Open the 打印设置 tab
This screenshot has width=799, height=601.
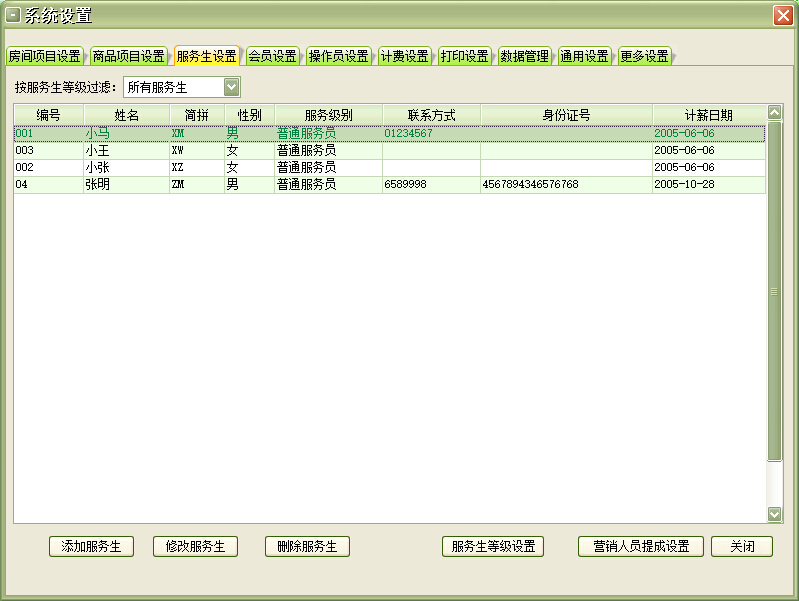point(464,56)
